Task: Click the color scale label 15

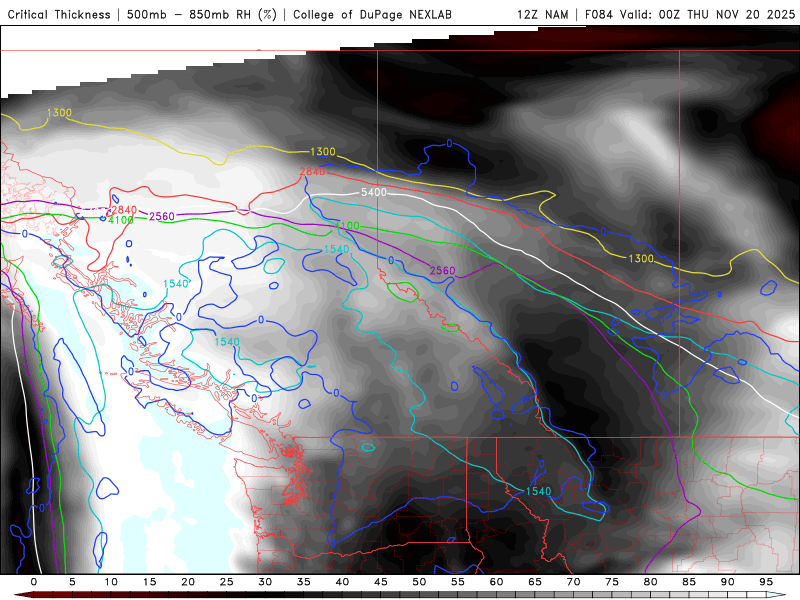Action: click(149, 582)
